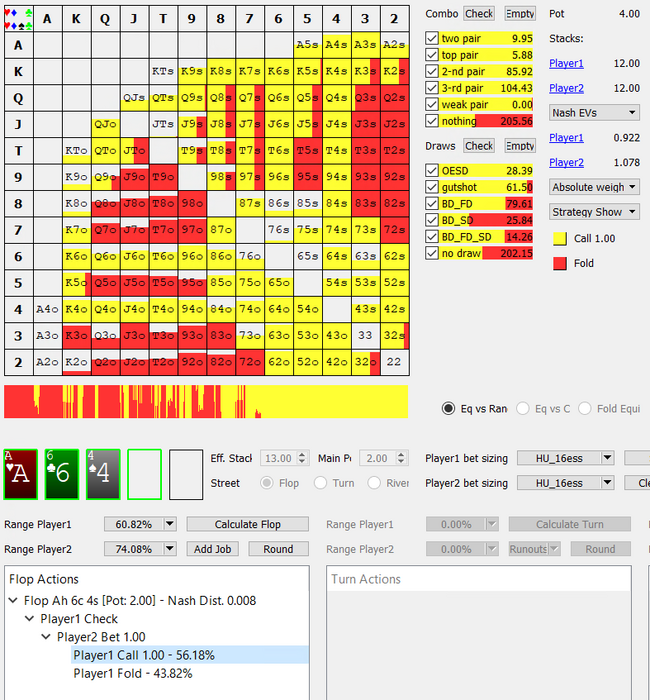The image size is (650, 700).
Task: Click the yellow Call 1.00 color swatch
Action: pyautogui.click(x=560, y=239)
